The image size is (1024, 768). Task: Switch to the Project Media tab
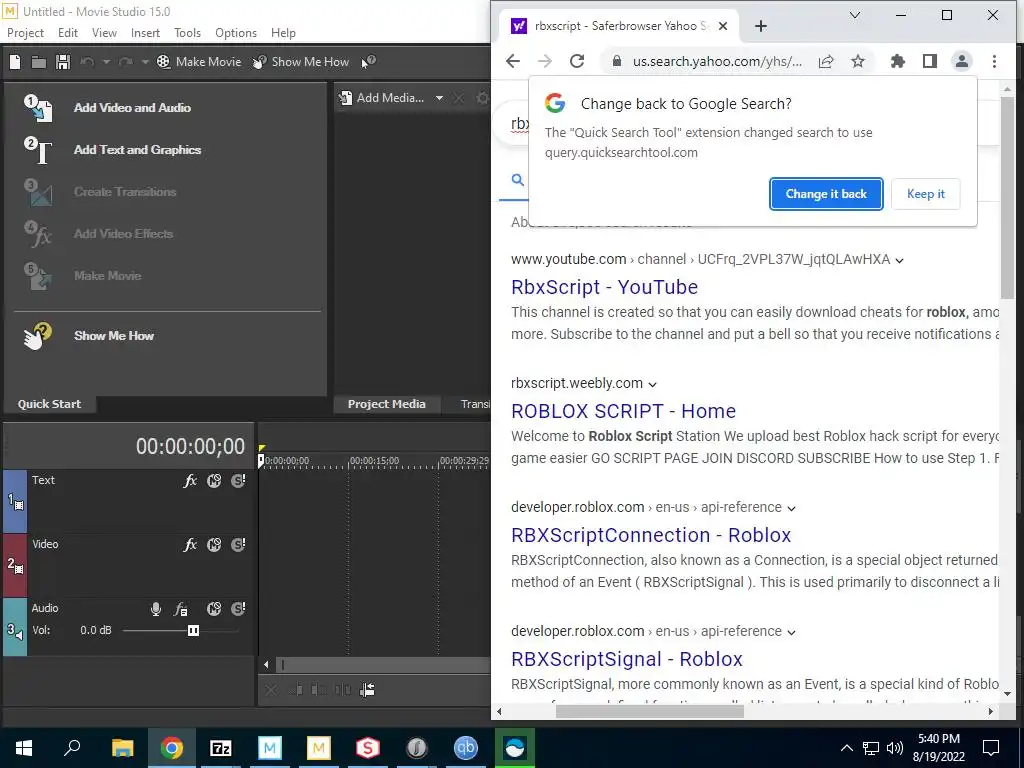pos(387,404)
